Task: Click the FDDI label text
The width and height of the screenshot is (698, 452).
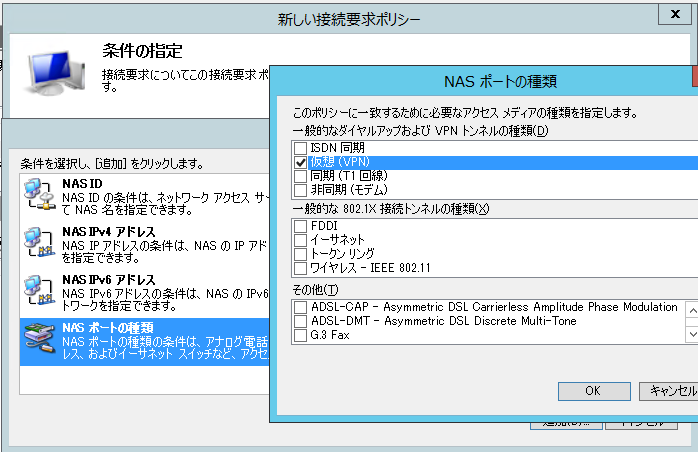Action: click(324, 226)
